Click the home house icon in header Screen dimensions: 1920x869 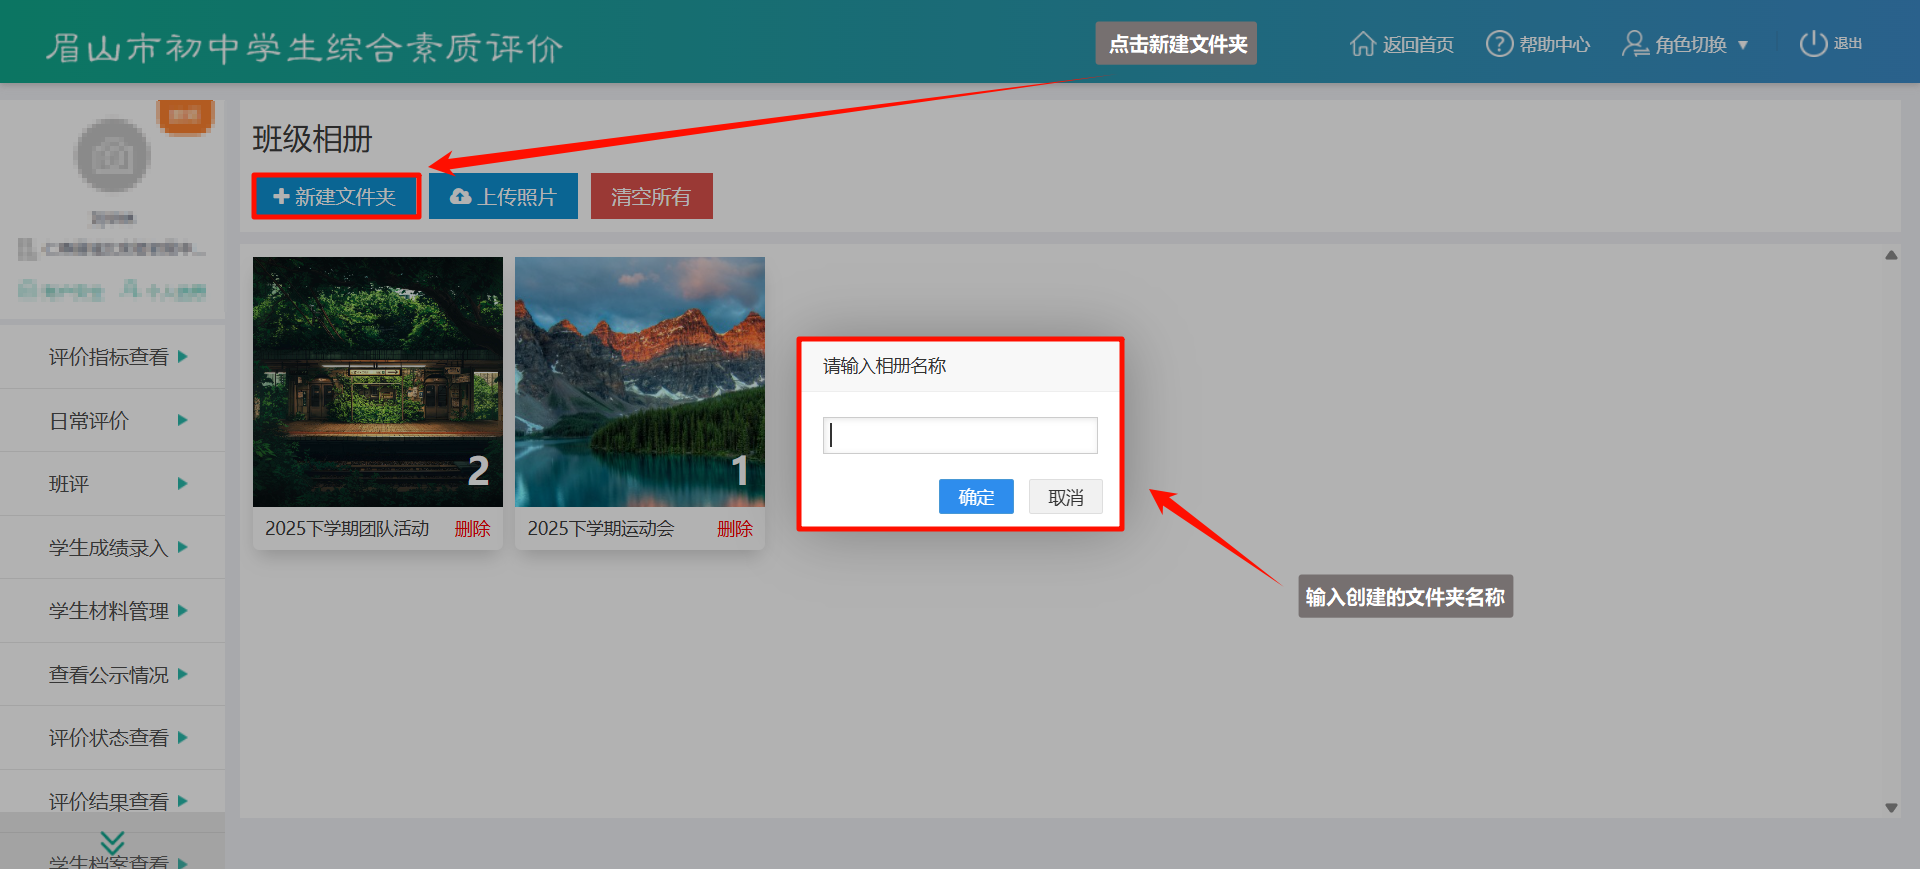pyautogui.click(x=1363, y=44)
